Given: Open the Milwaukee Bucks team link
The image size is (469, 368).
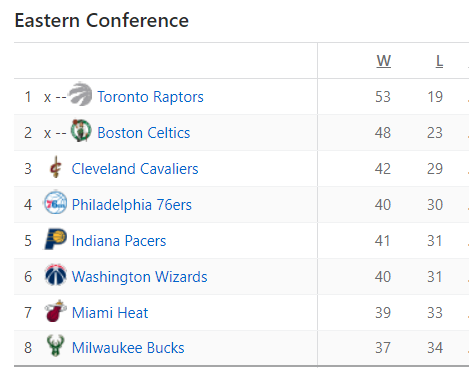Looking at the screenshot, I should pos(128,348).
